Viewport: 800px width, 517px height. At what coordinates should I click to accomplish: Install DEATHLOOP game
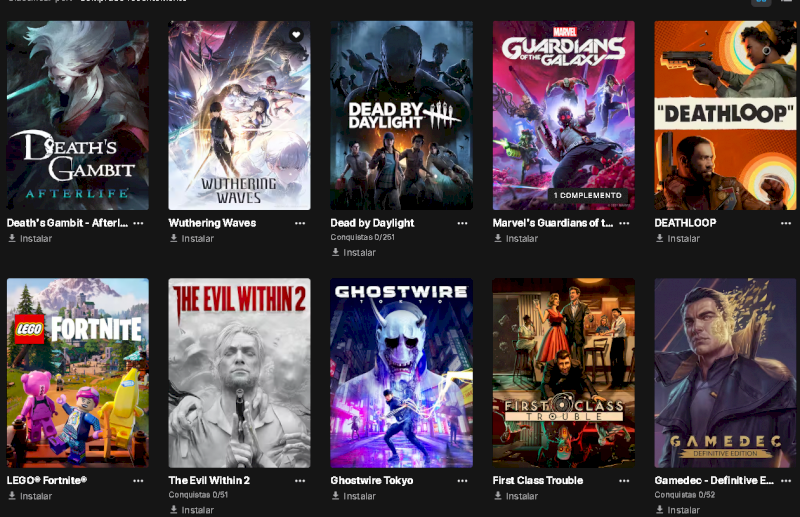[x=678, y=238]
